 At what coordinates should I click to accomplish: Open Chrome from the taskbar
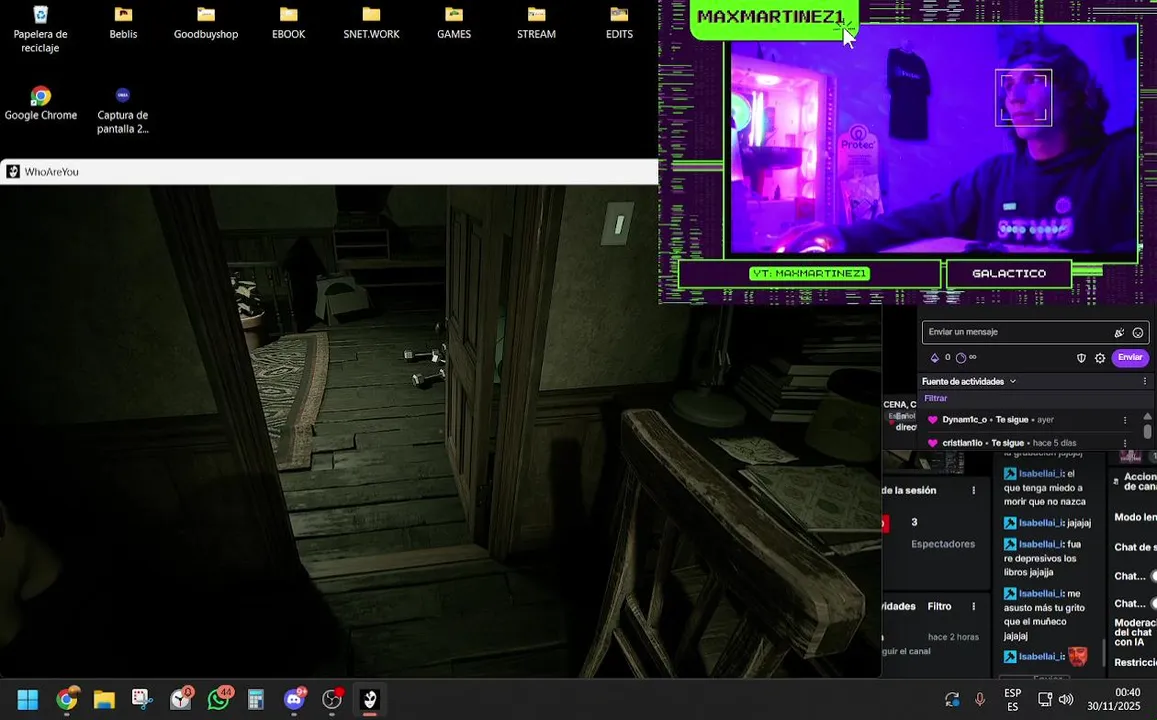(x=66, y=699)
